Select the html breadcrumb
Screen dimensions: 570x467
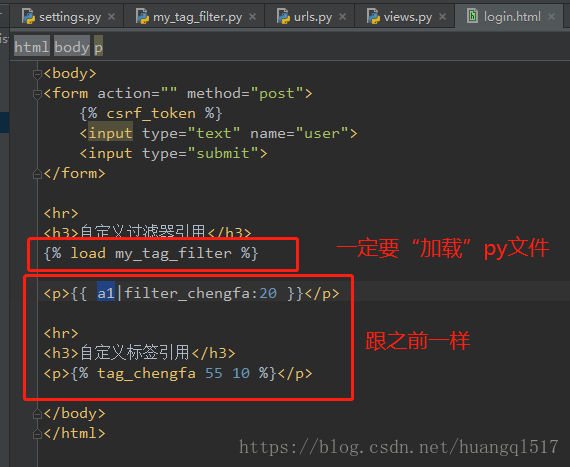click(32, 46)
